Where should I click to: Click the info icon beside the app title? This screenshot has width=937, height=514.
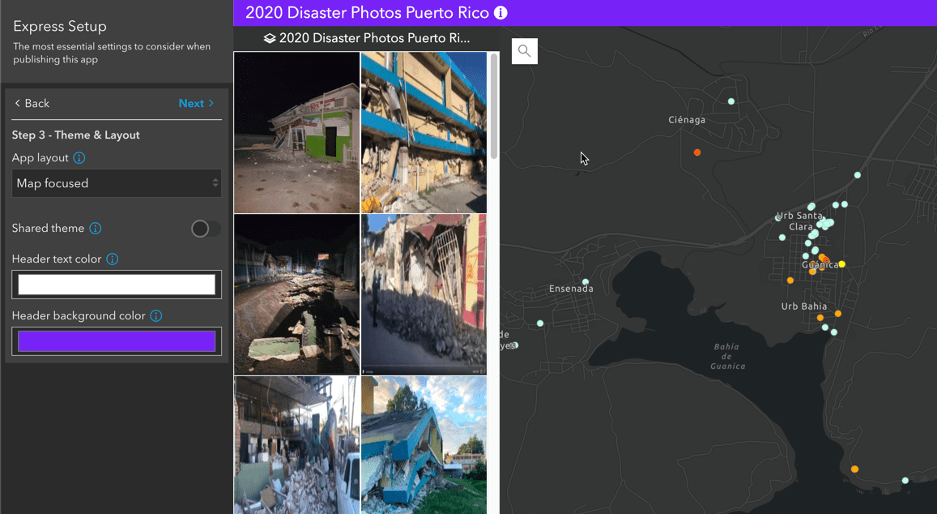pyautogui.click(x=501, y=13)
